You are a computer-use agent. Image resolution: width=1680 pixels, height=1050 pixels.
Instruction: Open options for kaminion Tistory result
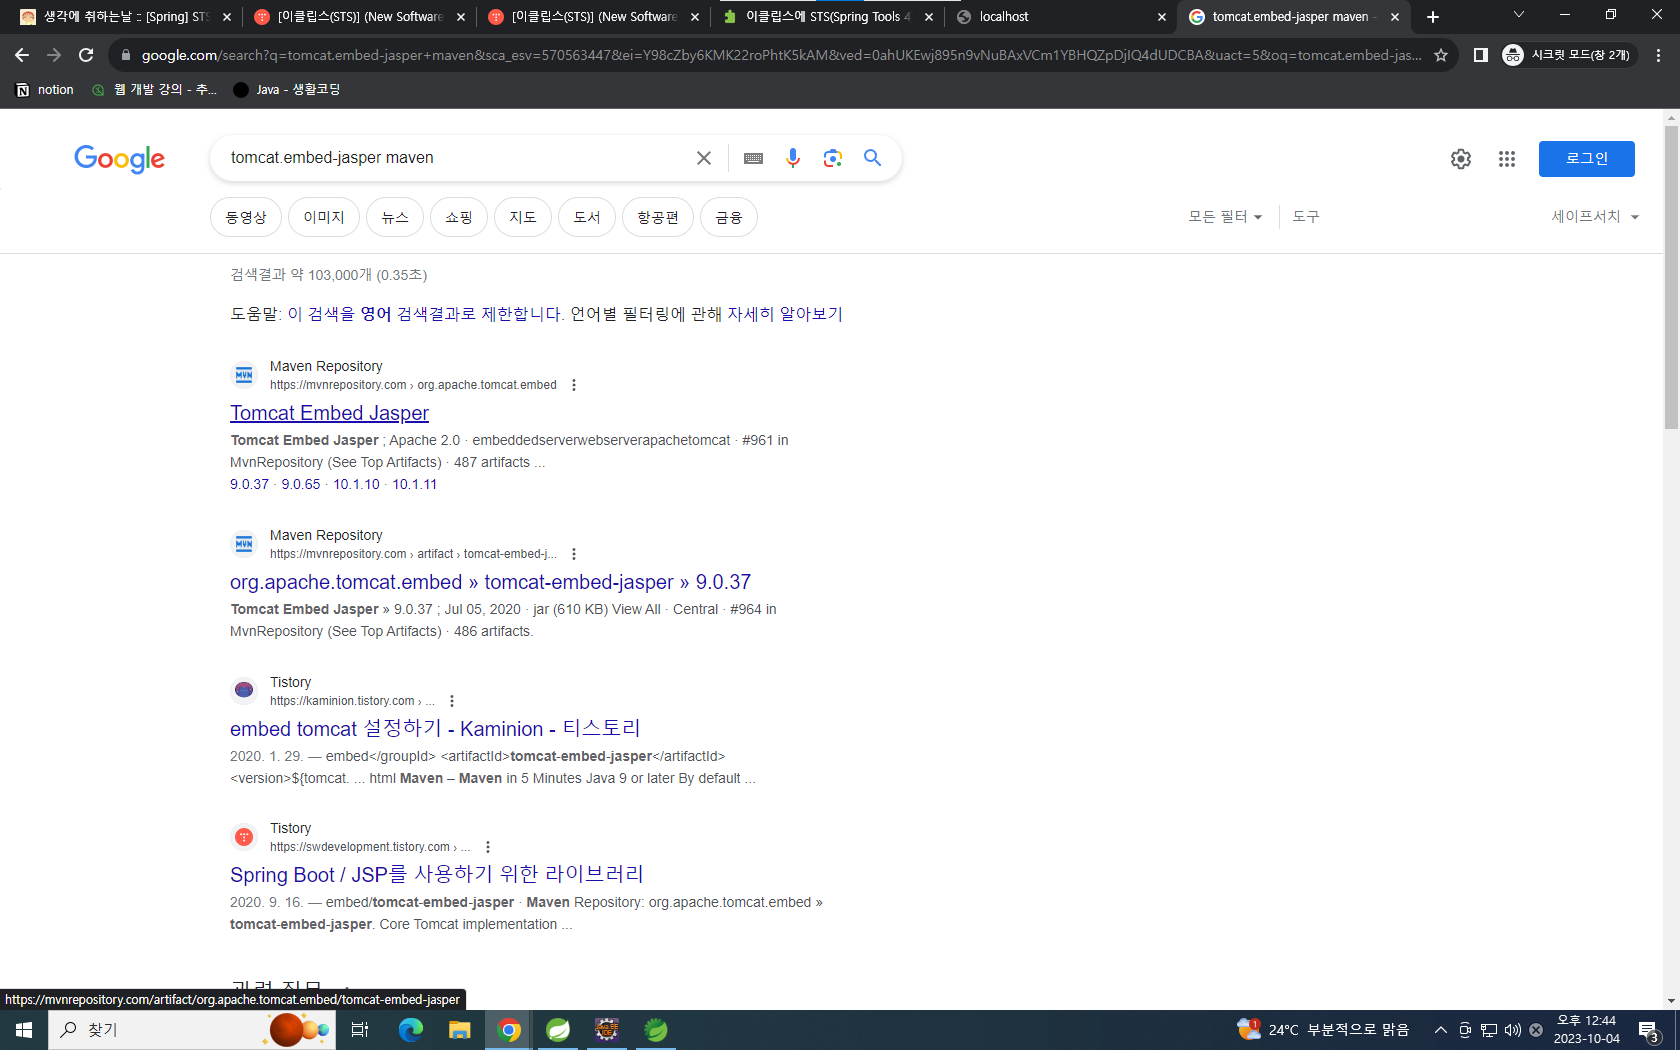pyautogui.click(x=452, y=701)
